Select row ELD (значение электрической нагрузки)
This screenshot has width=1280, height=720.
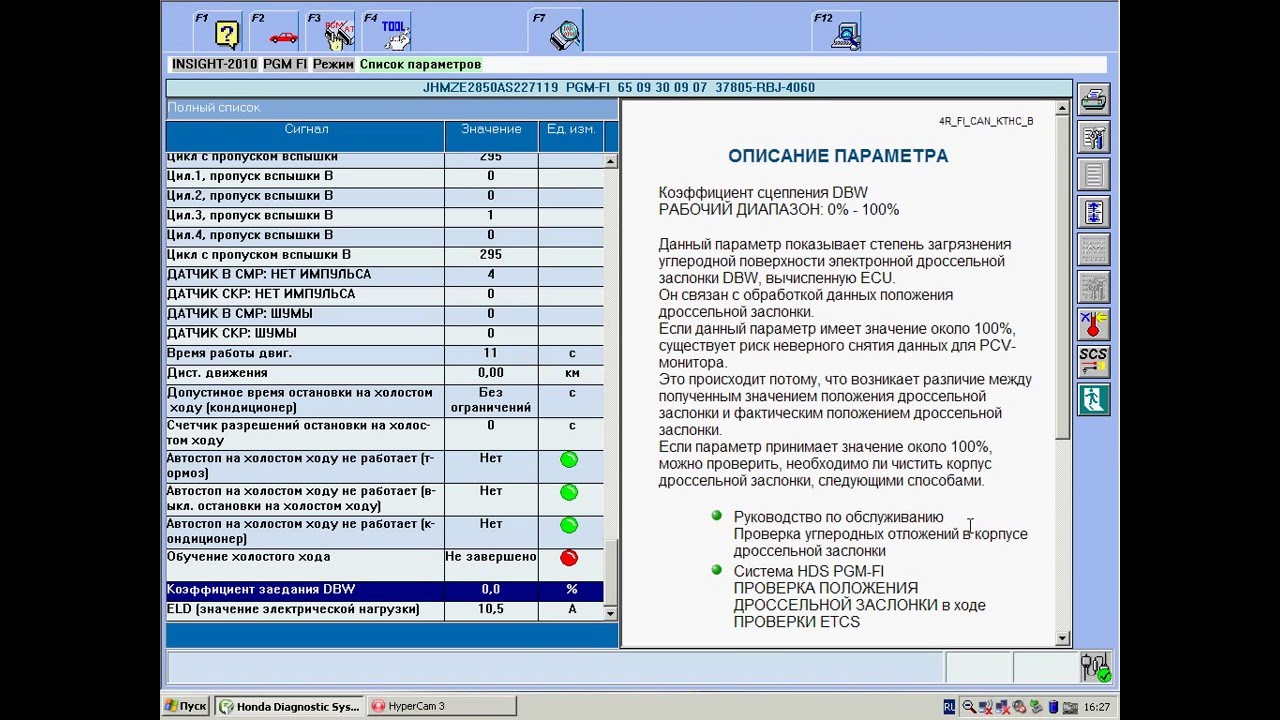point(385,609)
